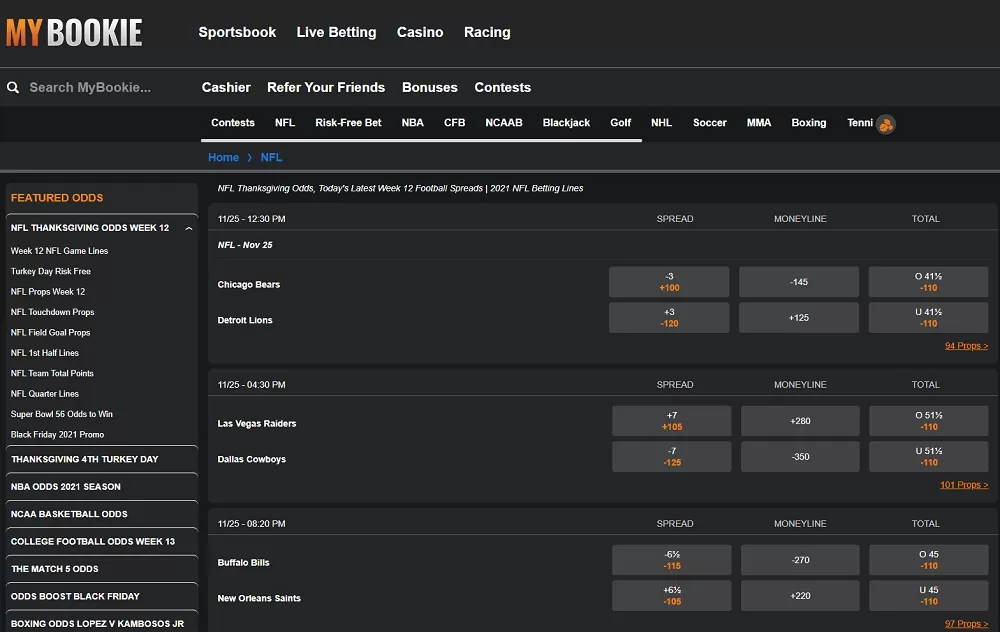Click the MyBookie logo
The width and height of the screenshot is (1000, 632).
pos(74,33)
